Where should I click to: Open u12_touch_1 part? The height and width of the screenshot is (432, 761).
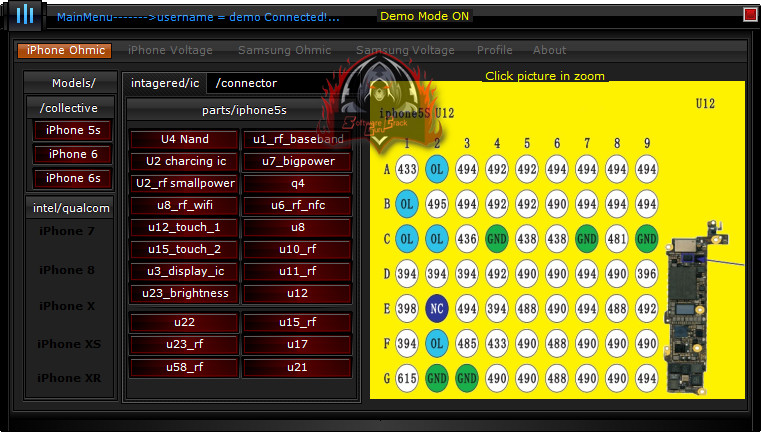point(184,227)
